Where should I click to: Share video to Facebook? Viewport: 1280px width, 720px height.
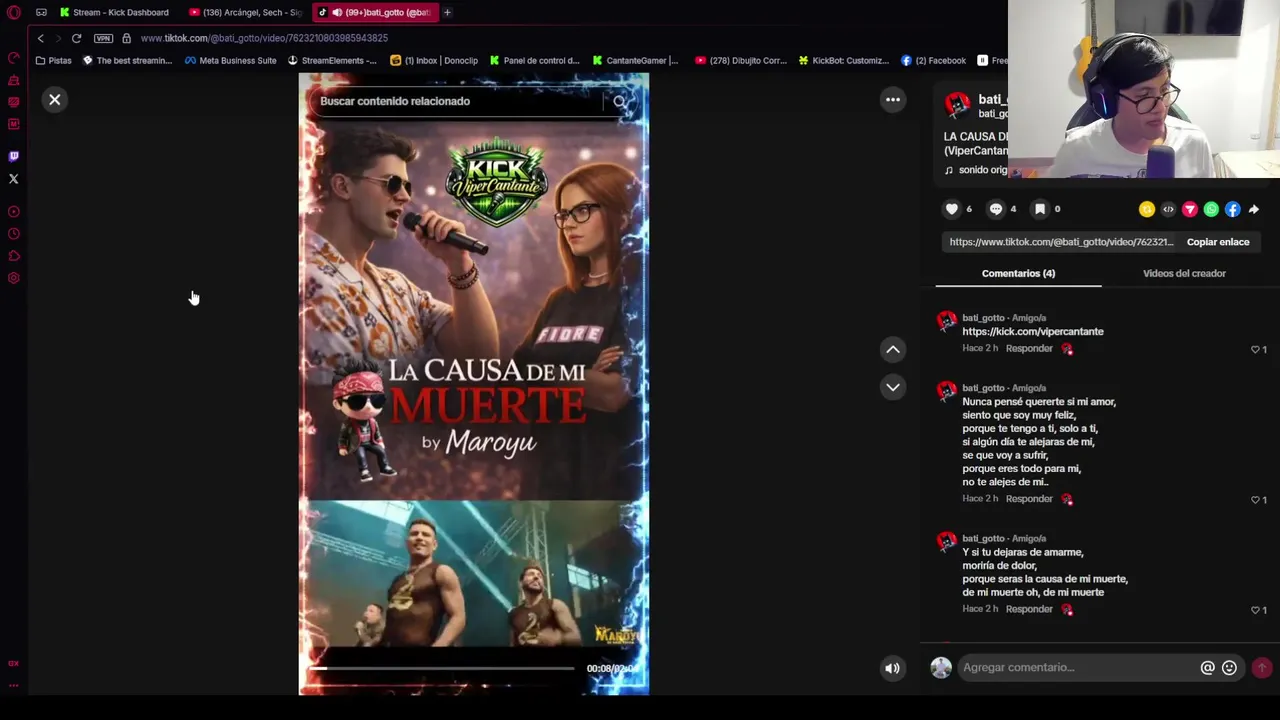click(x=1233, y=209)
